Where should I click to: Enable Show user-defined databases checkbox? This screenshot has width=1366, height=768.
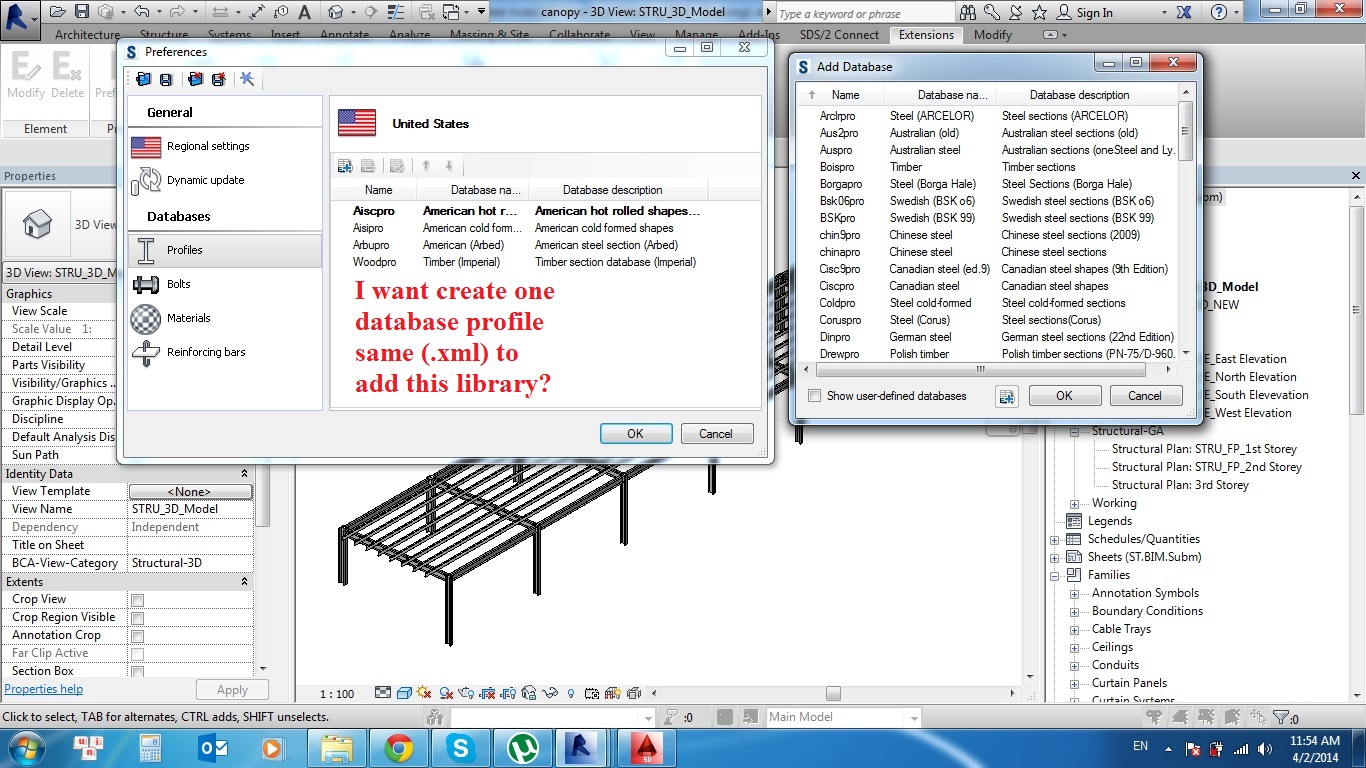pyautogui.click(x=814, y=396)
